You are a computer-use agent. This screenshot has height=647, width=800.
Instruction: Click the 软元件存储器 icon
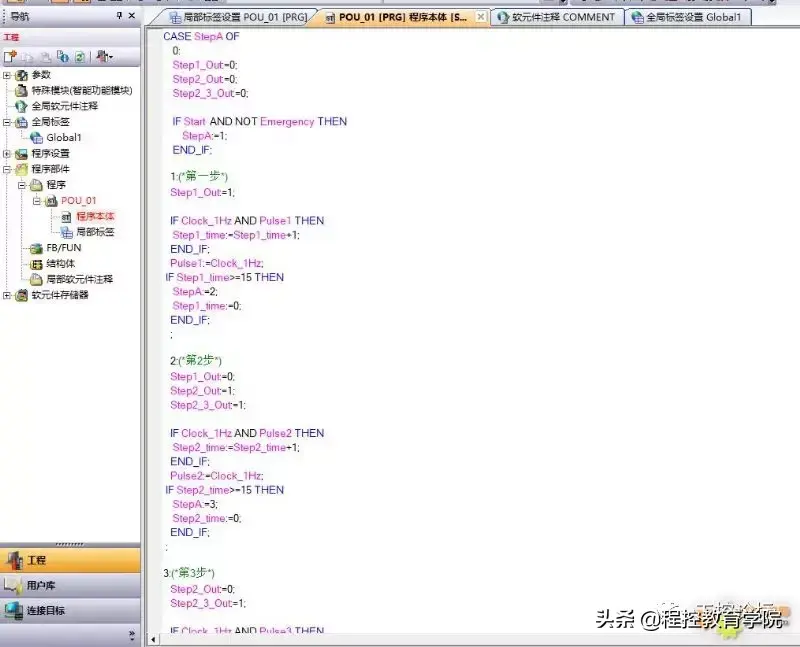[21, 295]
